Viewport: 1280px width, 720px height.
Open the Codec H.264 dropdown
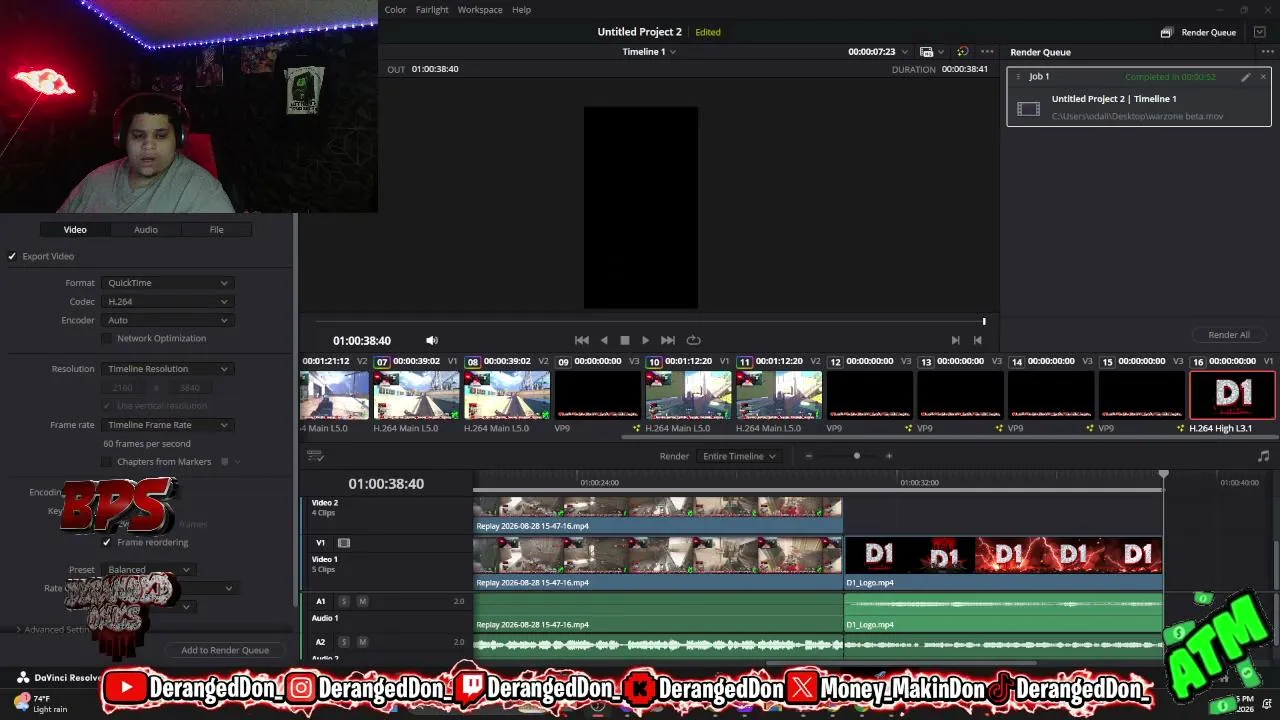pyautogui.click(x=167, y=302)
